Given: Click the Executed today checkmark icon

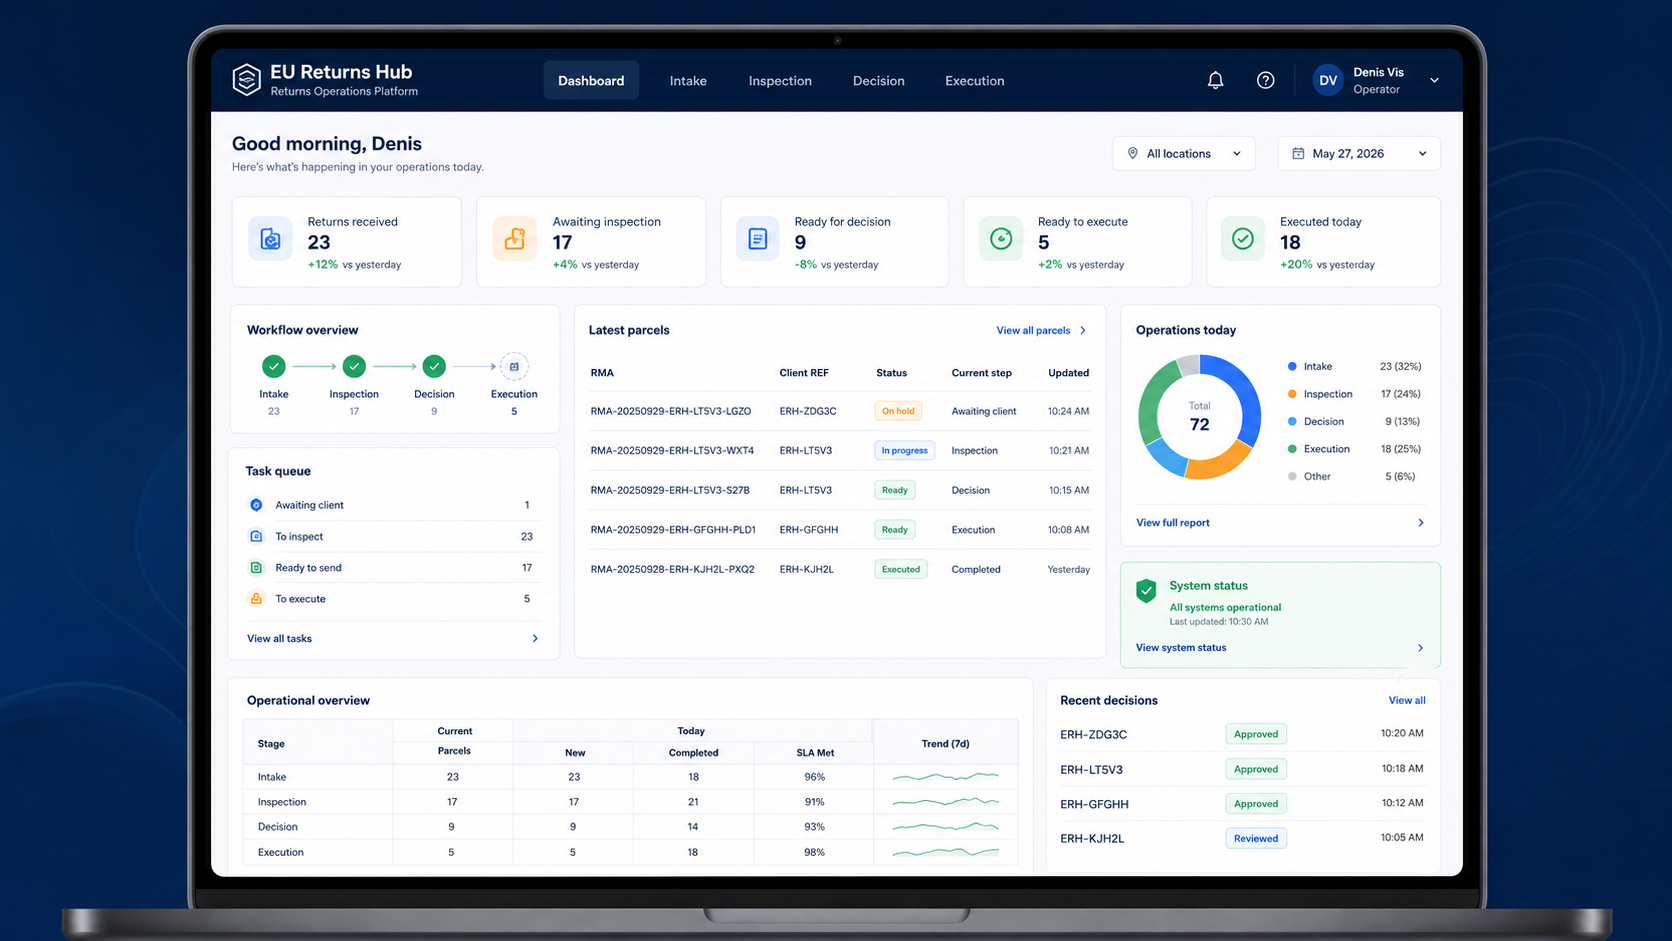Looking at the screenshot, I should pyautogui.click(x=1243, y=239).
